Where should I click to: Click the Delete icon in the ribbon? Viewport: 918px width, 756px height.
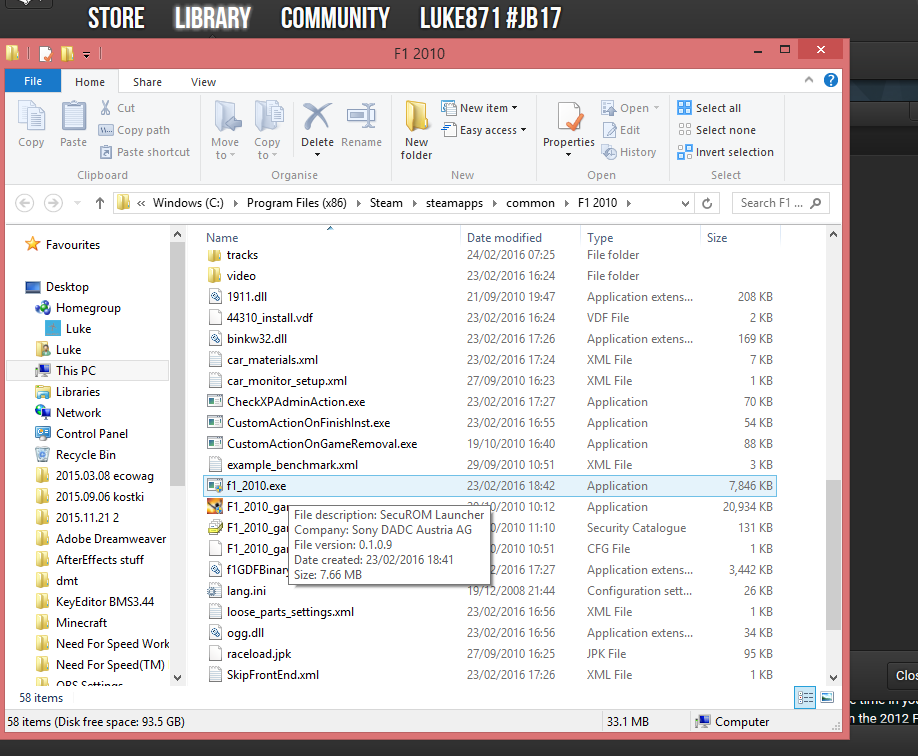coord(317,117)
